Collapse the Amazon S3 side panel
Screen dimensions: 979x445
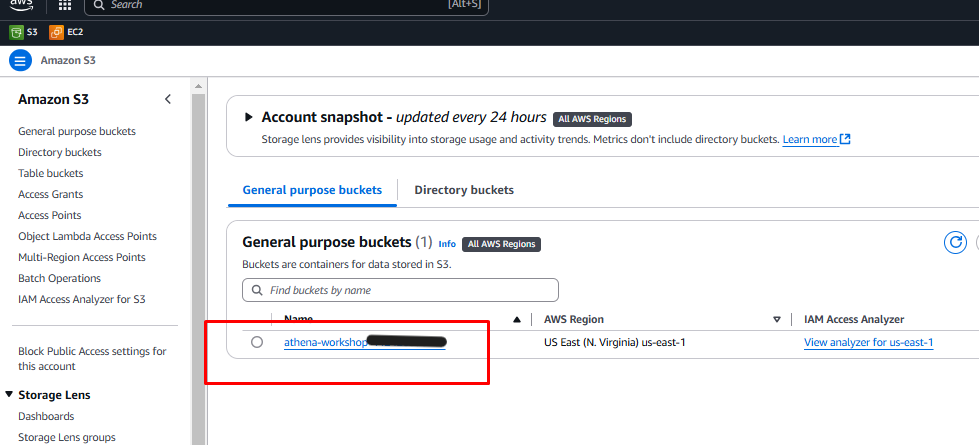tap(168, 99)
